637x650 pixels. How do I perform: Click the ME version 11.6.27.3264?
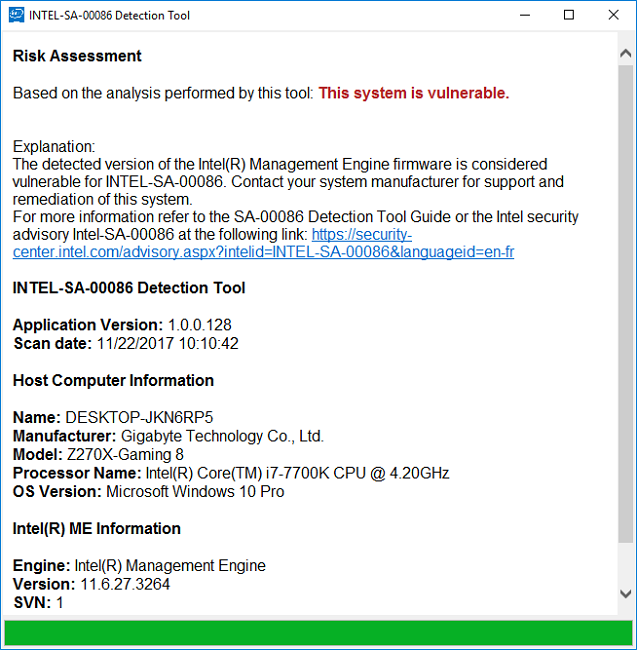click(x=125, y=584)
